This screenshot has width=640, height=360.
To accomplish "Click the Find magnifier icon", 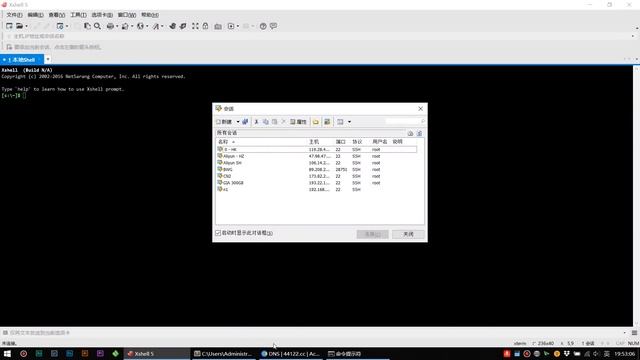I will point(98,26).
